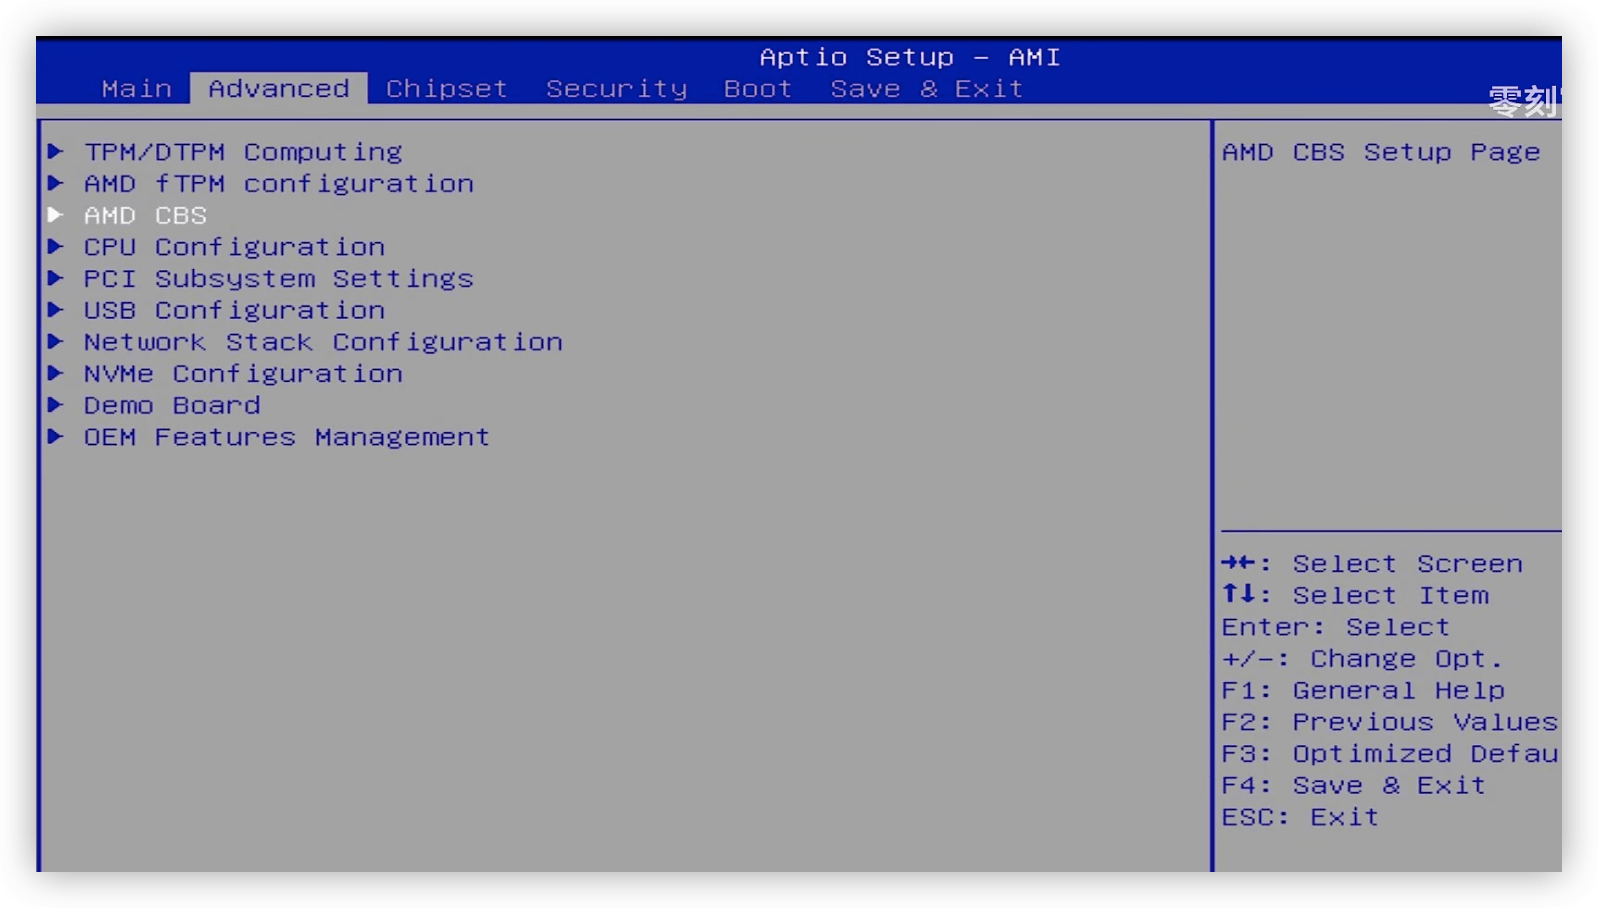The image size is (1598, 908).
Task: Click arrow beside NVMe Configuration
Action: pyautogui.click(x=56, y=373)
